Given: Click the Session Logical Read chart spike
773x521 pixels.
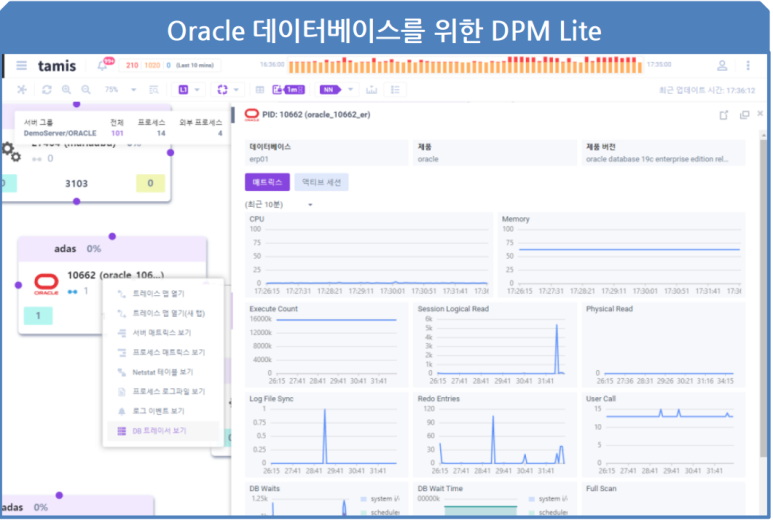Looking at the screenshot, I should point(557,347).
